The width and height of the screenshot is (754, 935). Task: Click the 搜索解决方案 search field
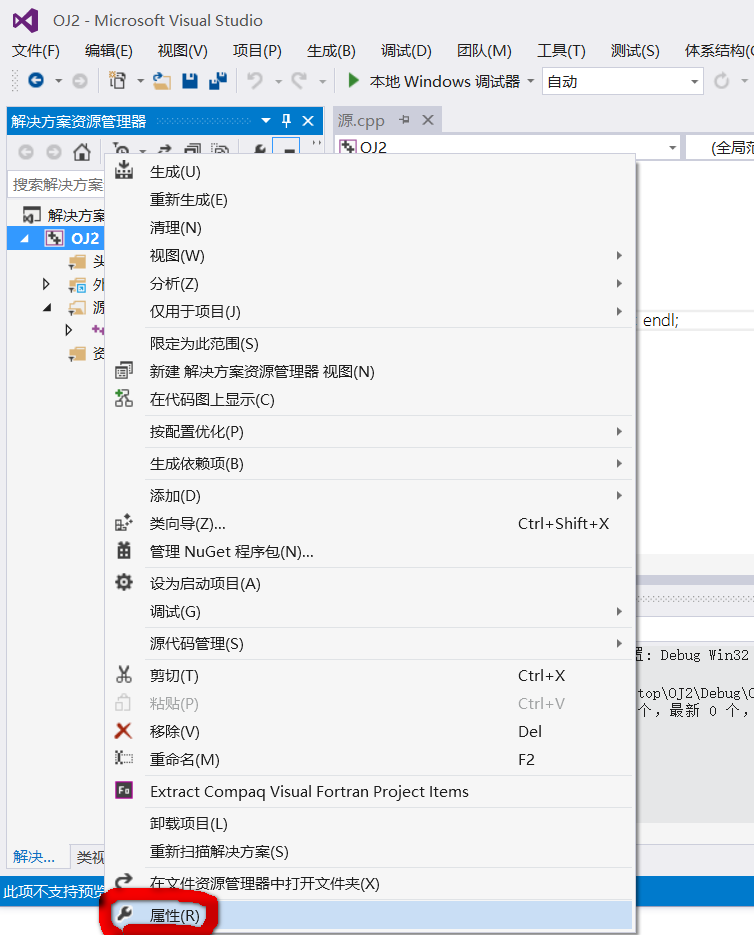click(x=57, y=185)
